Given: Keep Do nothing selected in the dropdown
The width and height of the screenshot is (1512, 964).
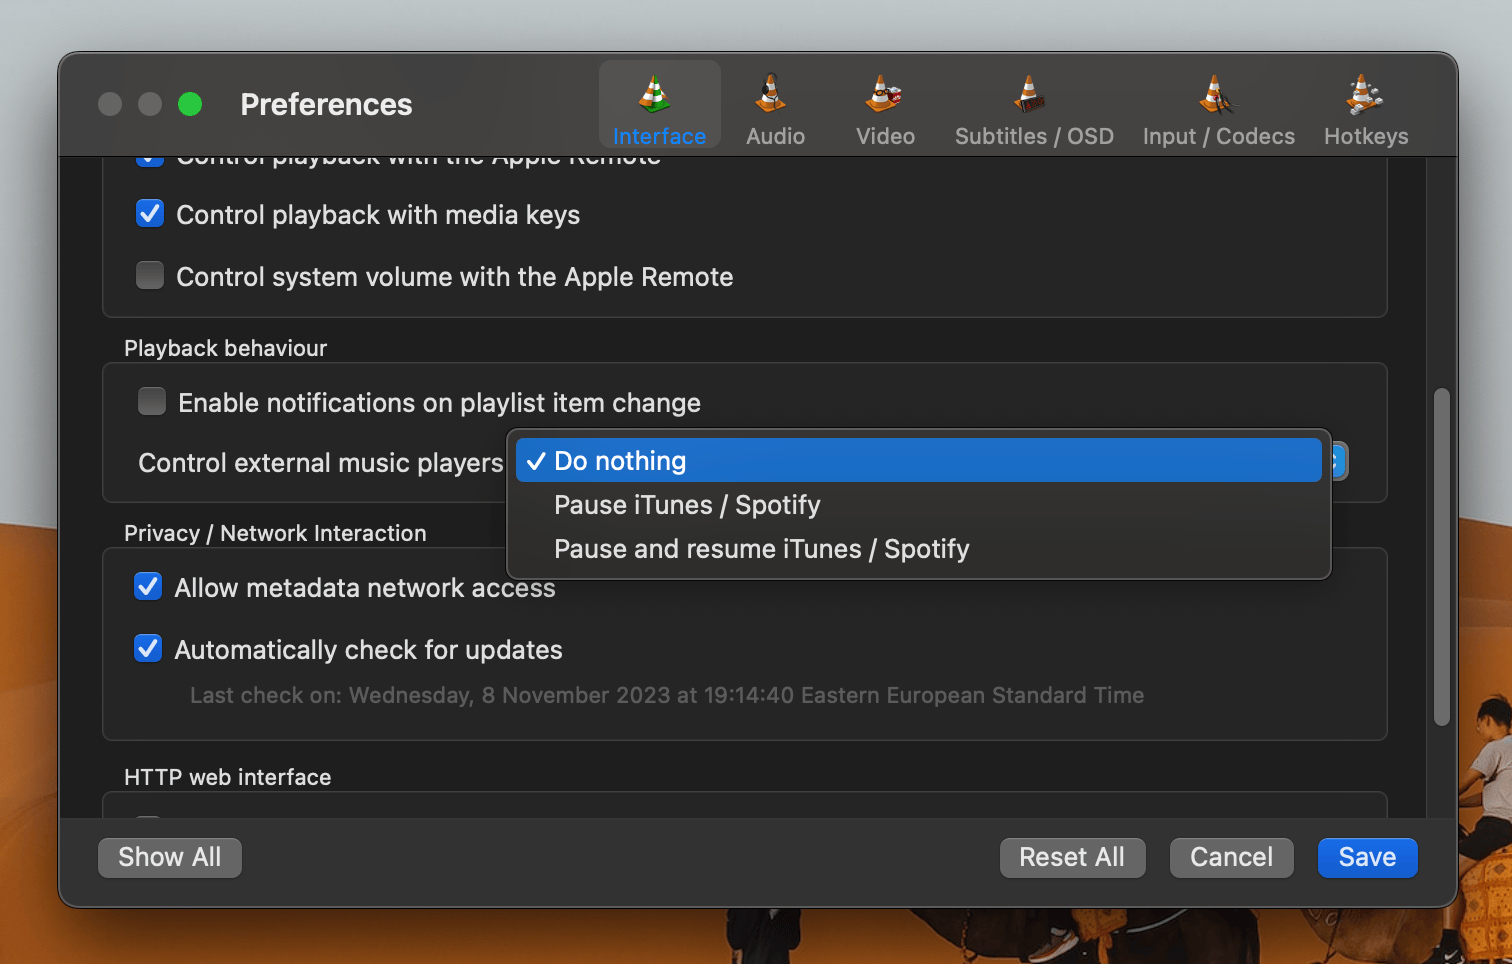Looking at the screenshot, I should coord(620,460).
